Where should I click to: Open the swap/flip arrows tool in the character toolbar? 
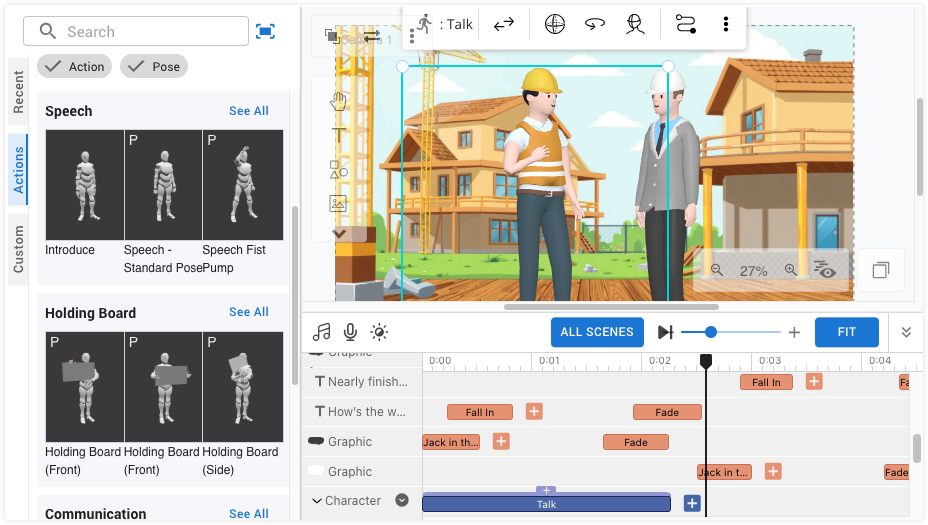coord(504,24)
